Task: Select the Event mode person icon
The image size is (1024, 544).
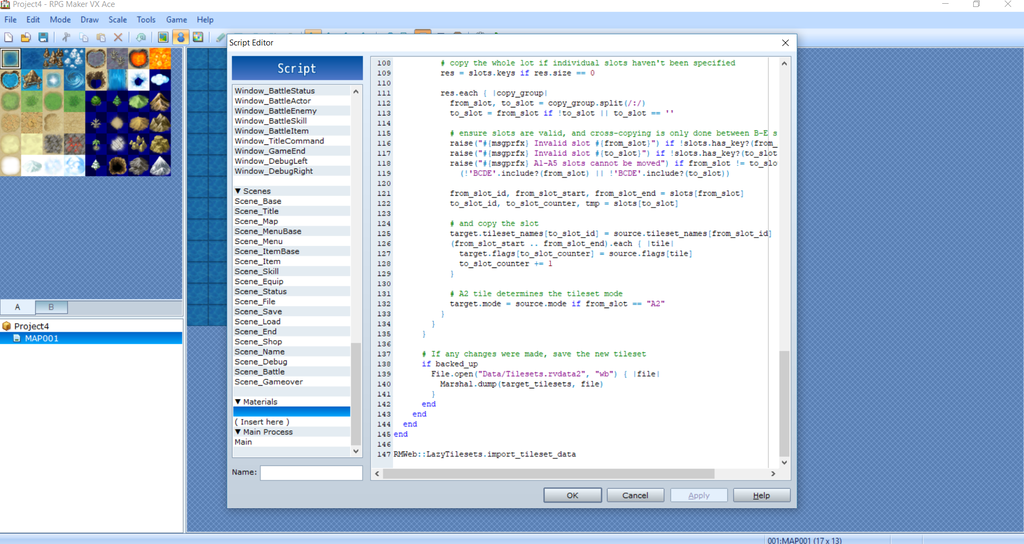Action: tap(181, 37)
